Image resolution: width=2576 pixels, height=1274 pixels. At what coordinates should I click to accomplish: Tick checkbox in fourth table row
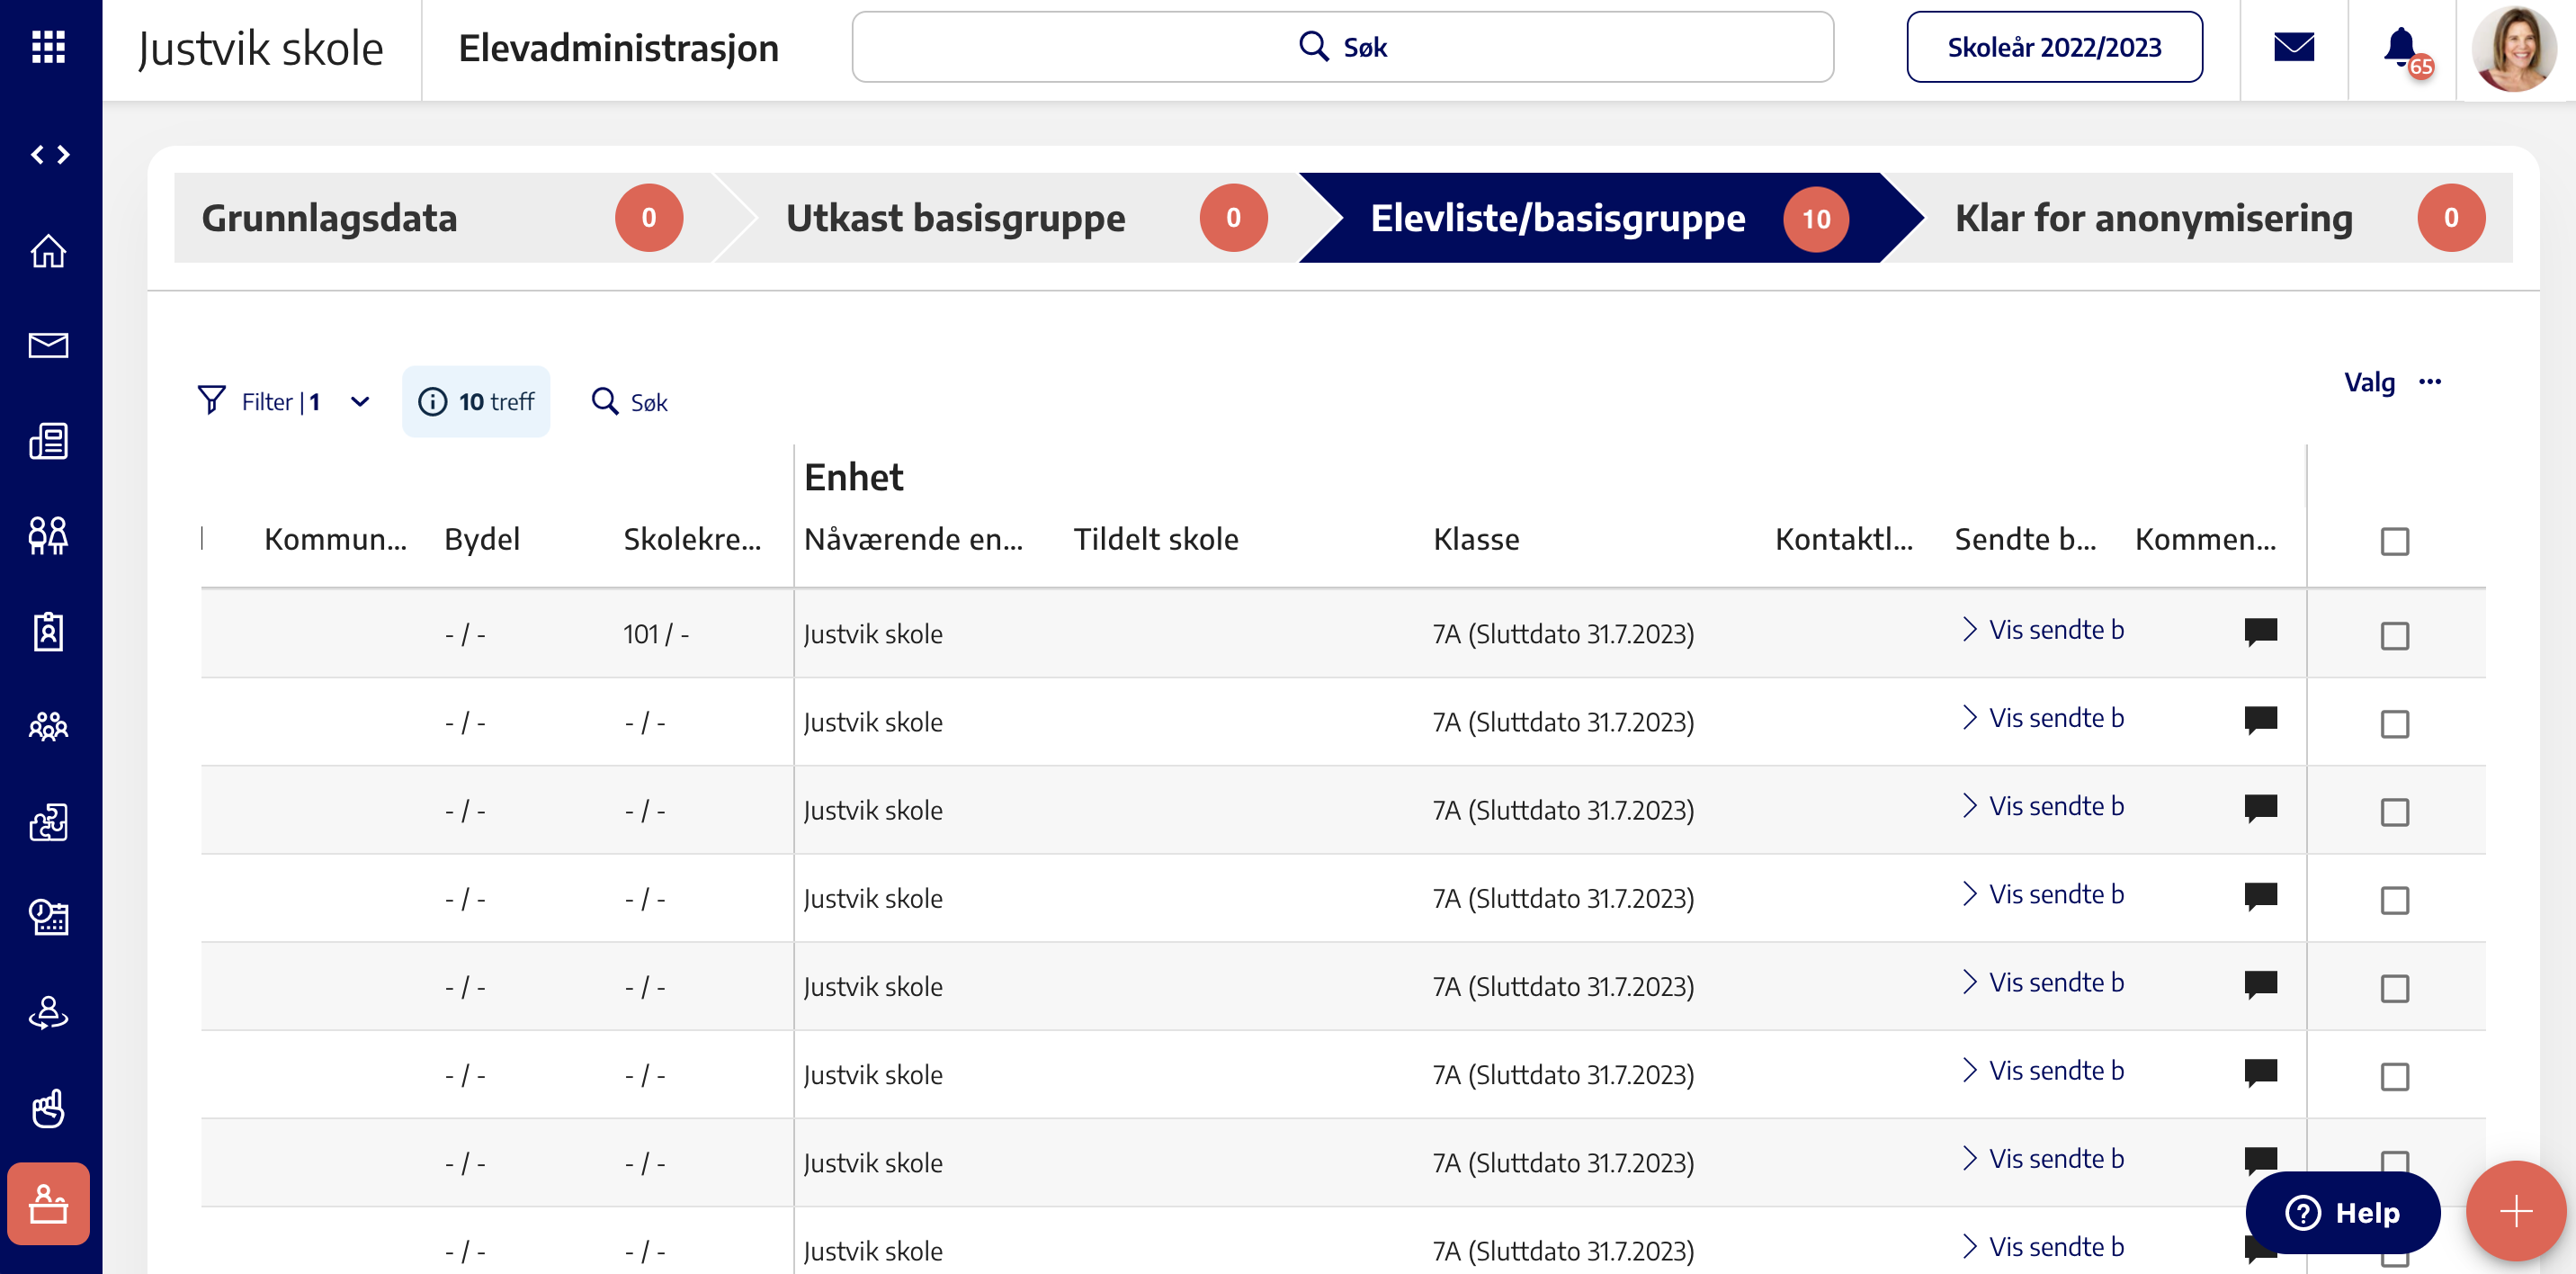tap(2394, 899)
